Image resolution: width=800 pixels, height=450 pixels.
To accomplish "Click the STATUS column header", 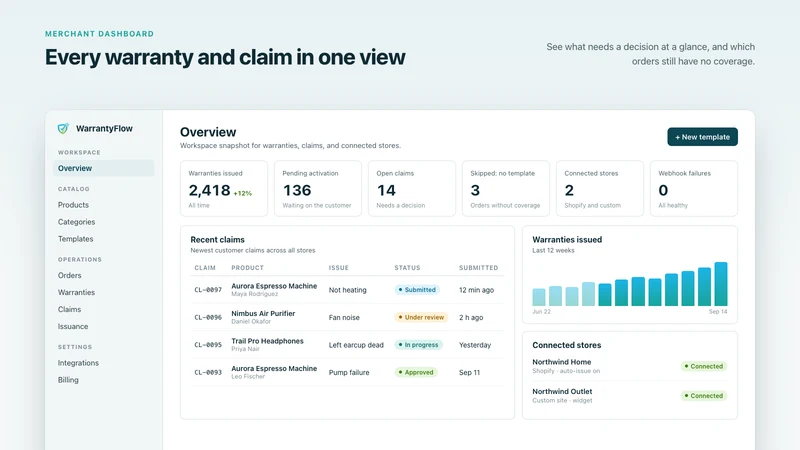I will point(407,268).
